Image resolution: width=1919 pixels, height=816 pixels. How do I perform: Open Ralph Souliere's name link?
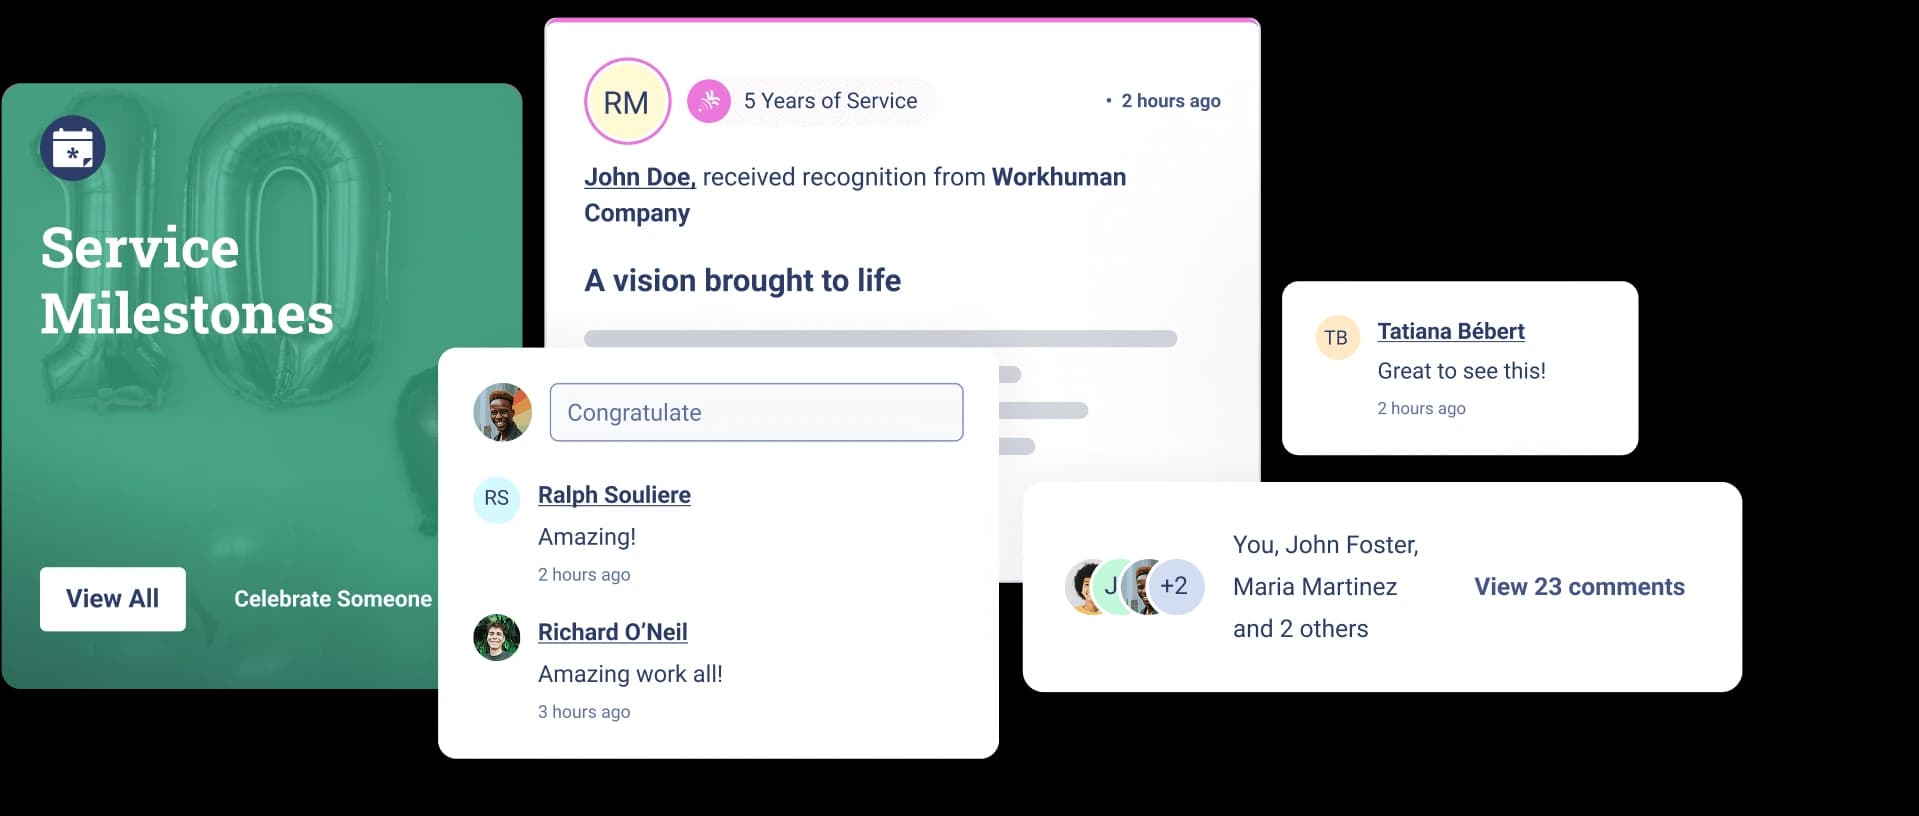pos(614,495)
